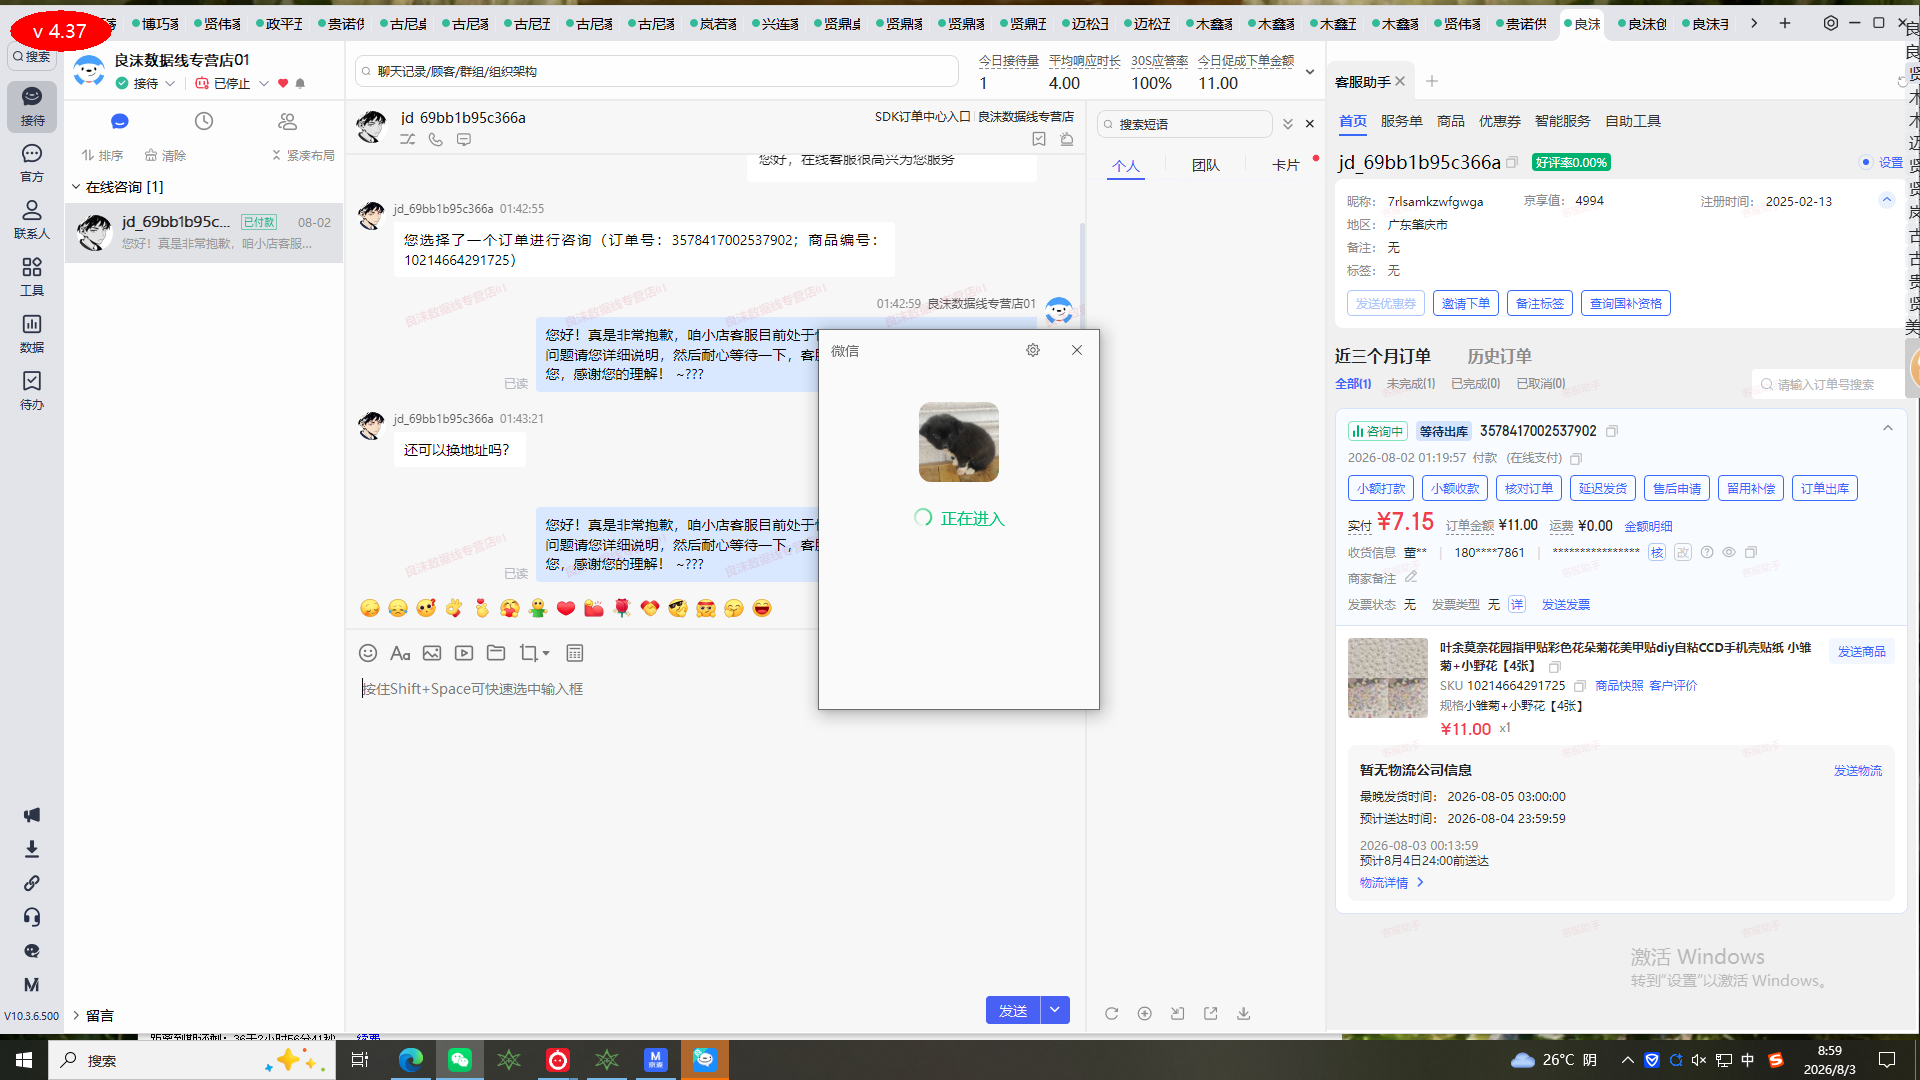Collapse order 3578417002537902 card
This screenshot has width=1920, height=1080.
tap(1888, 429)
